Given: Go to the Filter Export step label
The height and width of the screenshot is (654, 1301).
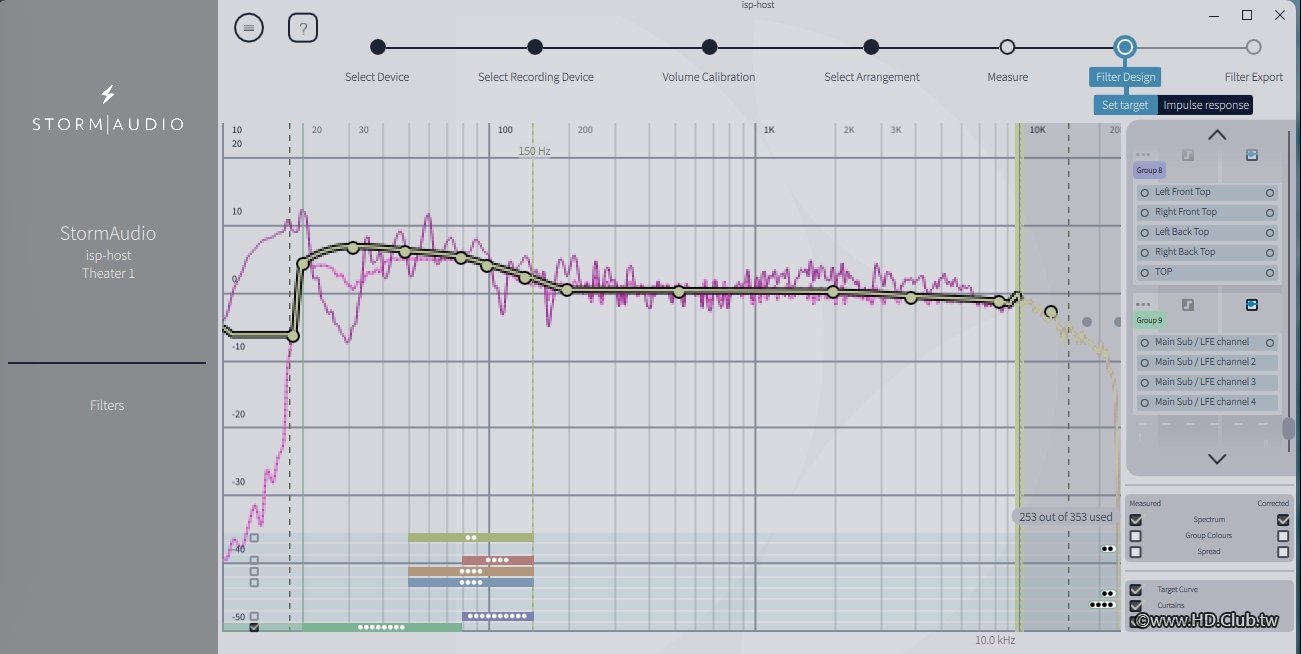Looking at the screenshot, I should 1253,77.
